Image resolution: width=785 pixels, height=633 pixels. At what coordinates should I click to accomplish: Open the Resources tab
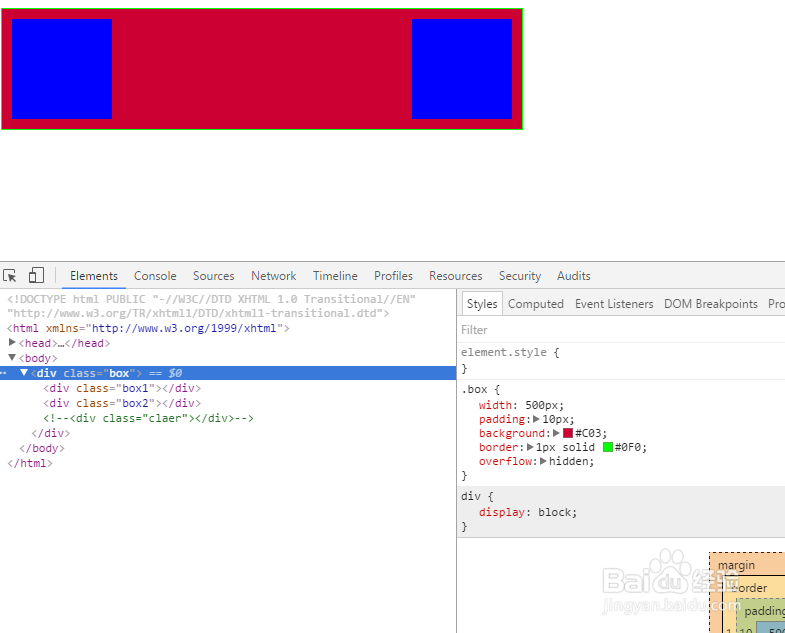coord(456,276)
